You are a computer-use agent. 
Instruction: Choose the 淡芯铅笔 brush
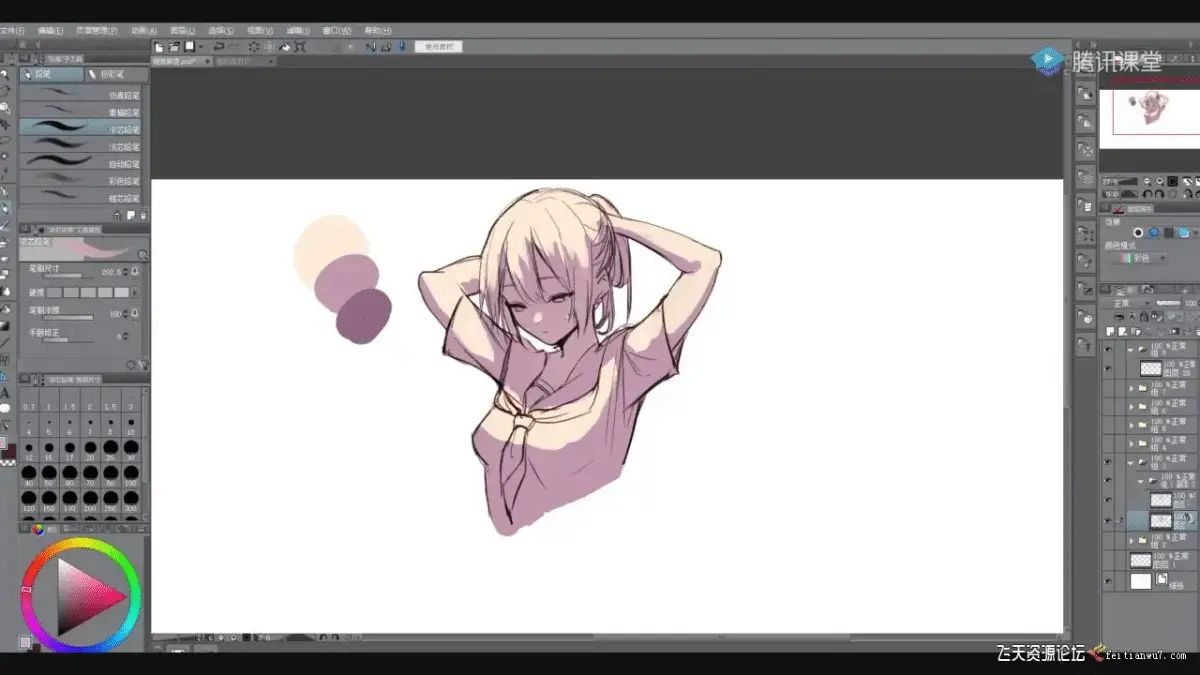[x=81, y=146]
